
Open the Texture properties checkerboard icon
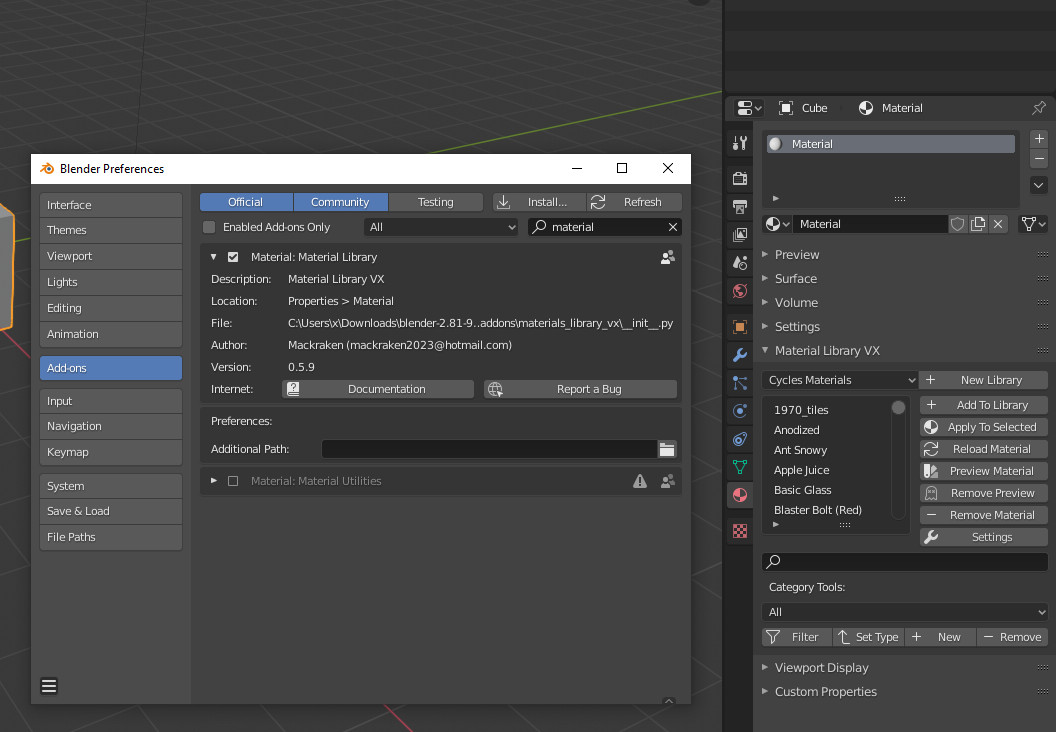pos(740,531)
